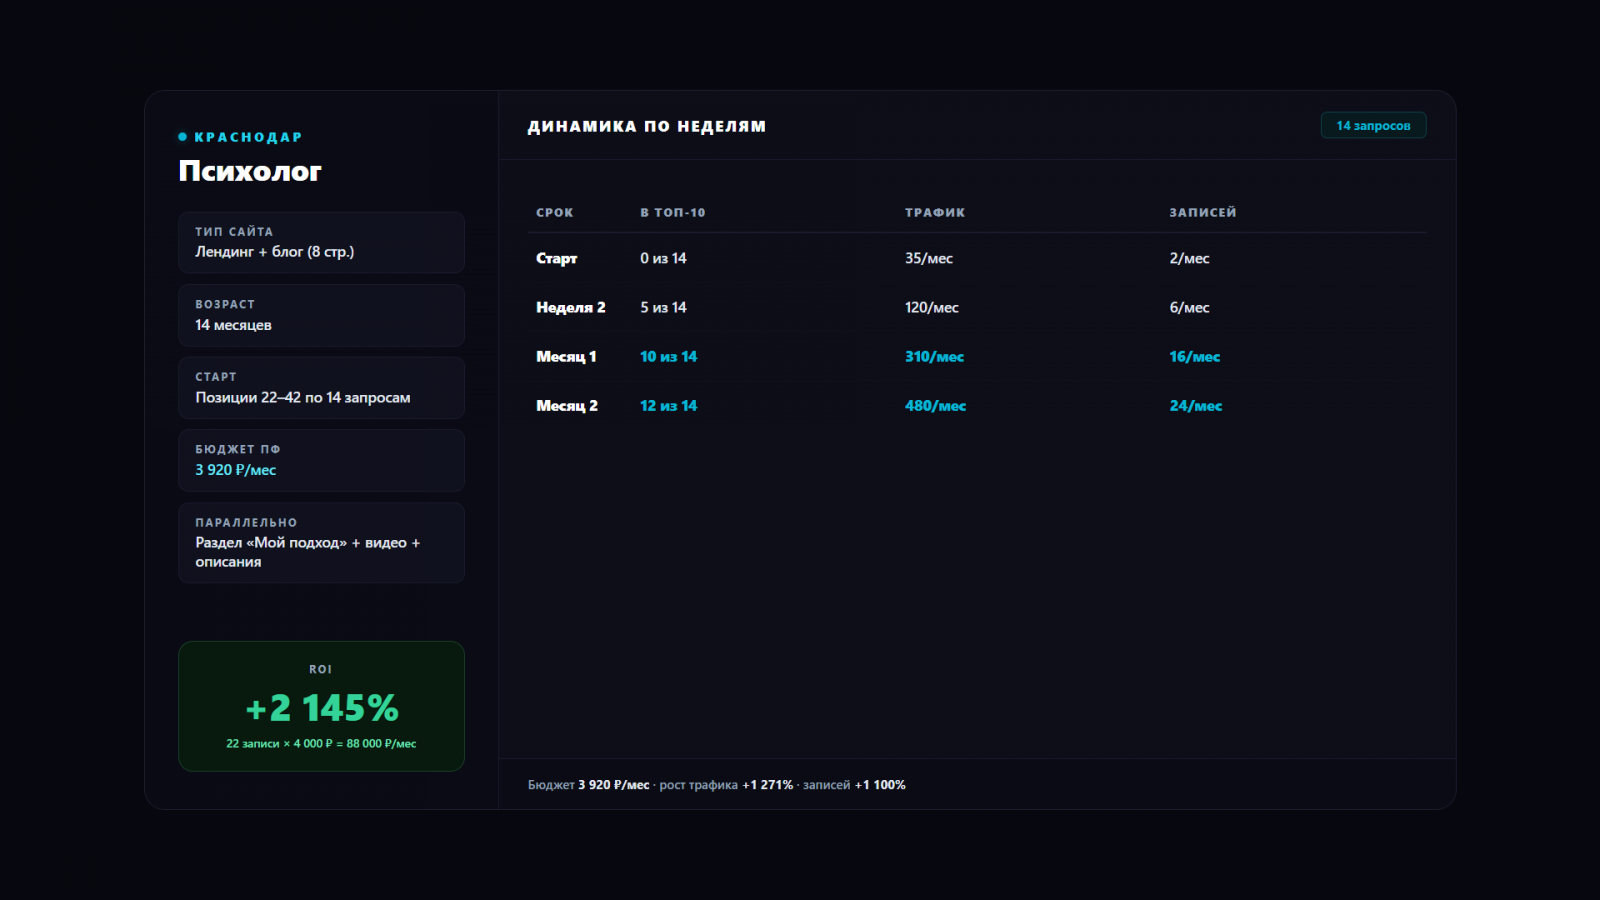Sort by the 'В ТОП-10' column header
Screen dimensions: 1600x900
pos(672,213)
